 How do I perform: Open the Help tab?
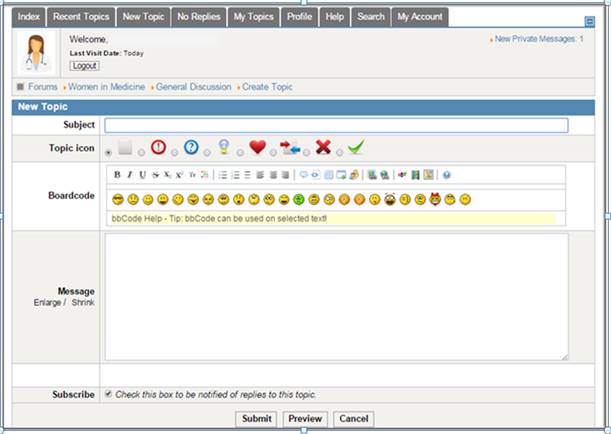tap(335, 17)
